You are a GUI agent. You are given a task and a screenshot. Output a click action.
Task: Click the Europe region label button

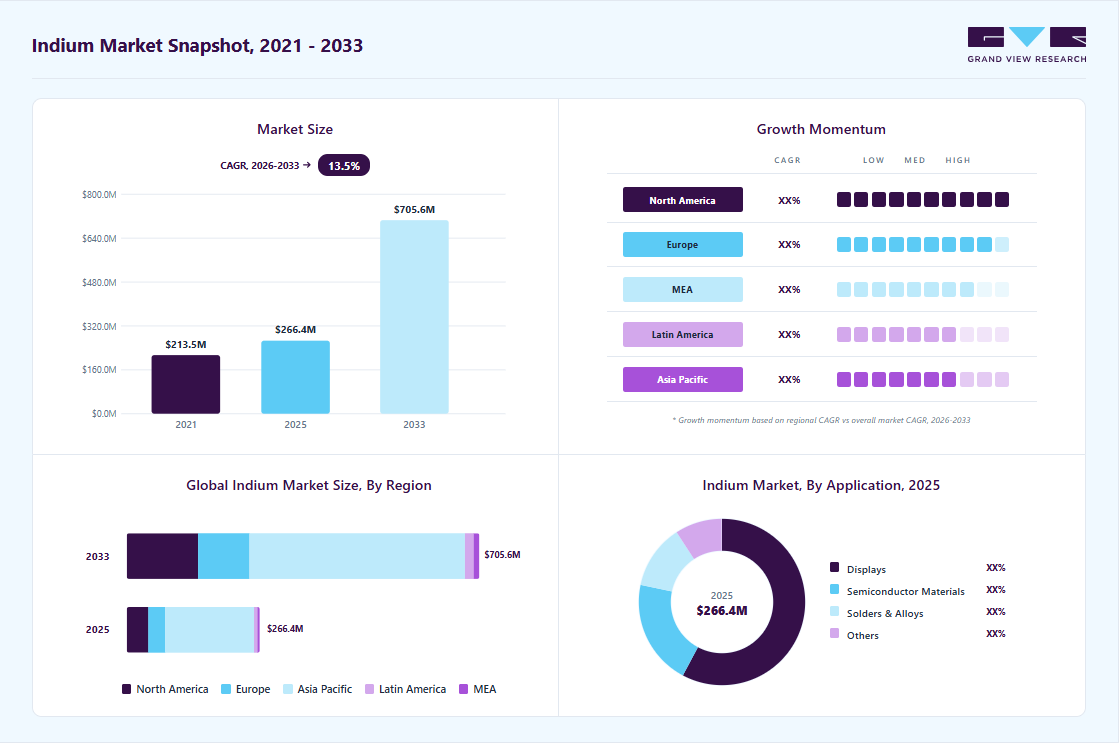point(682,244)
